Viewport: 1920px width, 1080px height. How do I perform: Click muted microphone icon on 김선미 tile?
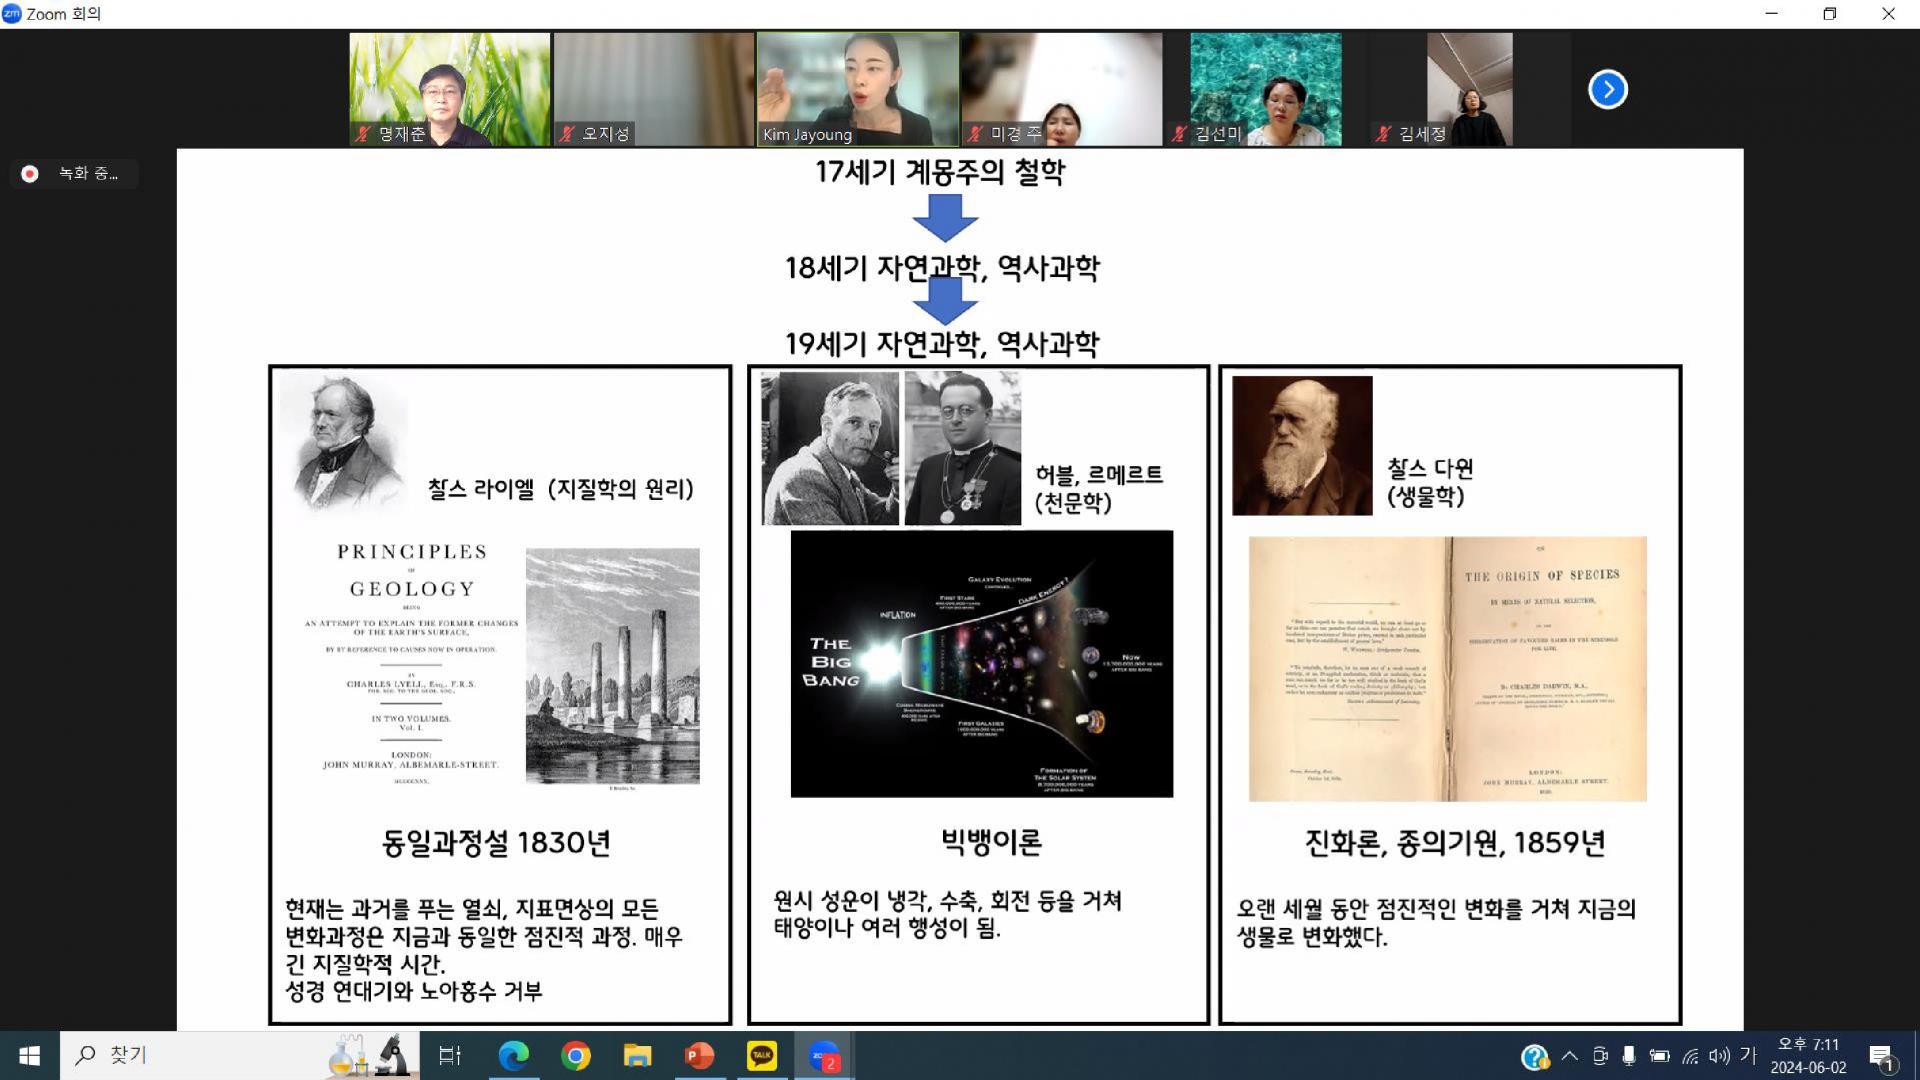tap(1180, 134)
